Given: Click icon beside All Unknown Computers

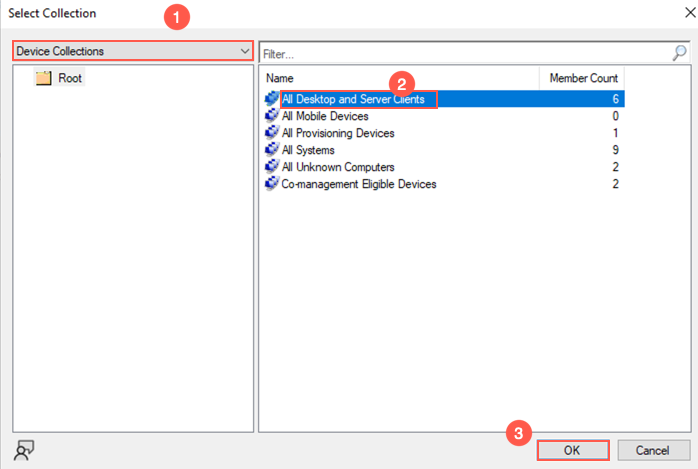Looking at the screenshot, I should coord(272,166).
